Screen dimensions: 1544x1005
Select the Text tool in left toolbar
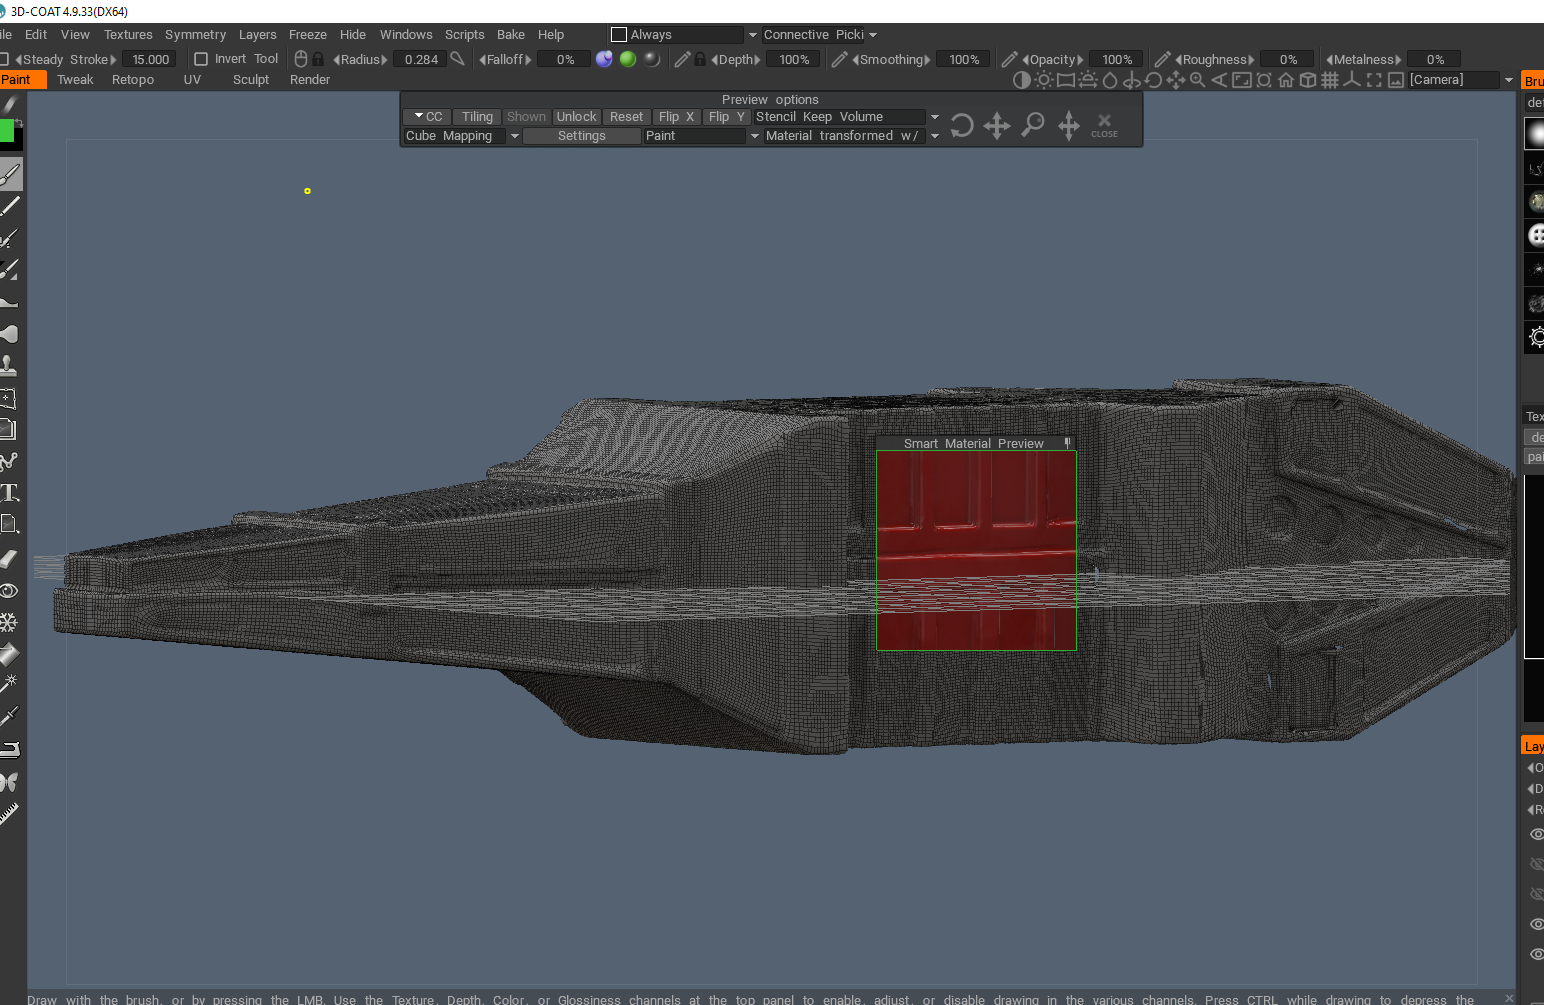pyautogui.click(x=10, y=493)
